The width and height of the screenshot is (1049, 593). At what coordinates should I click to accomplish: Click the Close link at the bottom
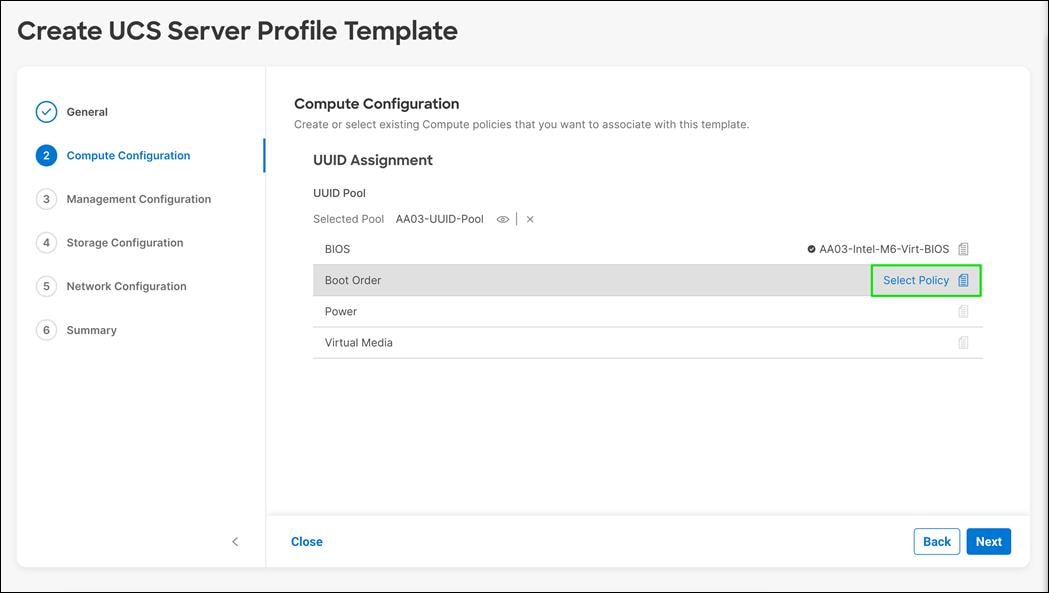pyautogui.click(x=306, y=541)
